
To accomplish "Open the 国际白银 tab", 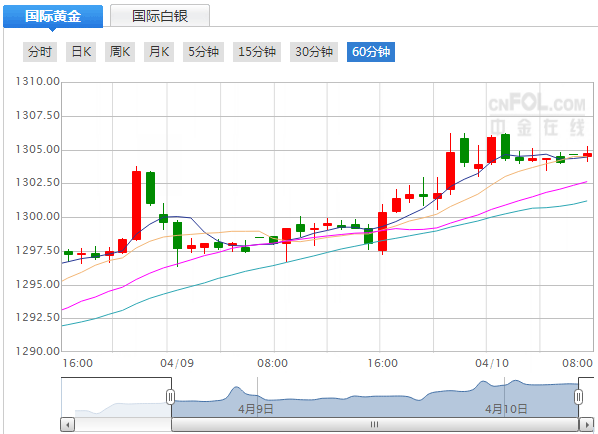I will pos(160,16).
